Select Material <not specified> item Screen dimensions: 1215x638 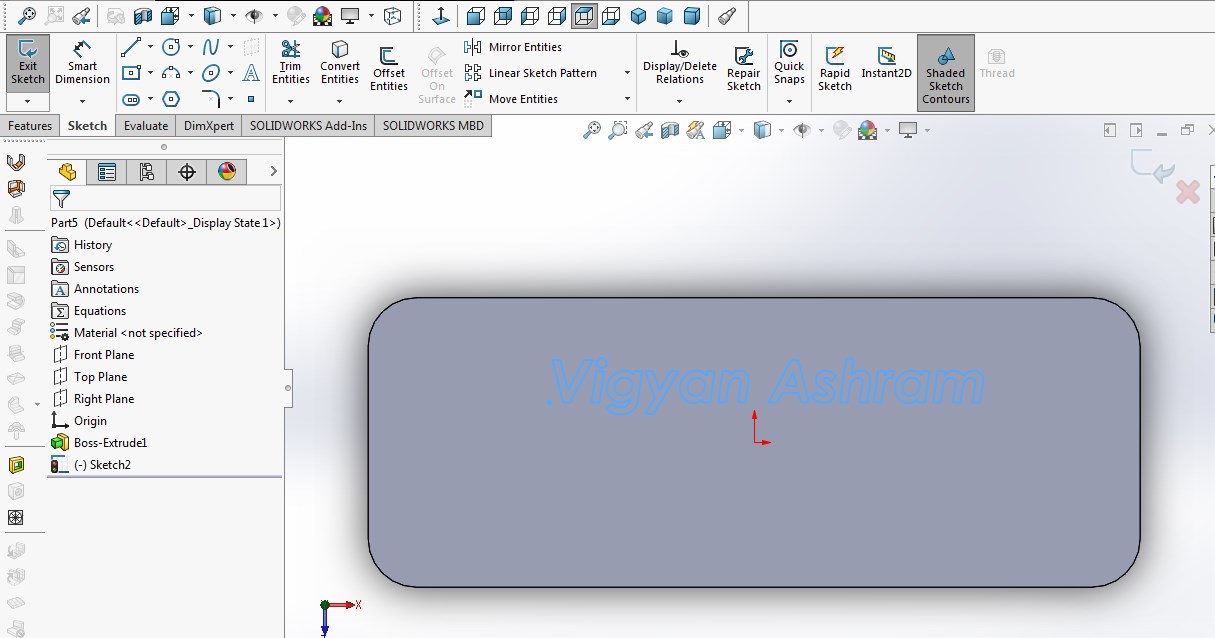[x=126, y=333]
